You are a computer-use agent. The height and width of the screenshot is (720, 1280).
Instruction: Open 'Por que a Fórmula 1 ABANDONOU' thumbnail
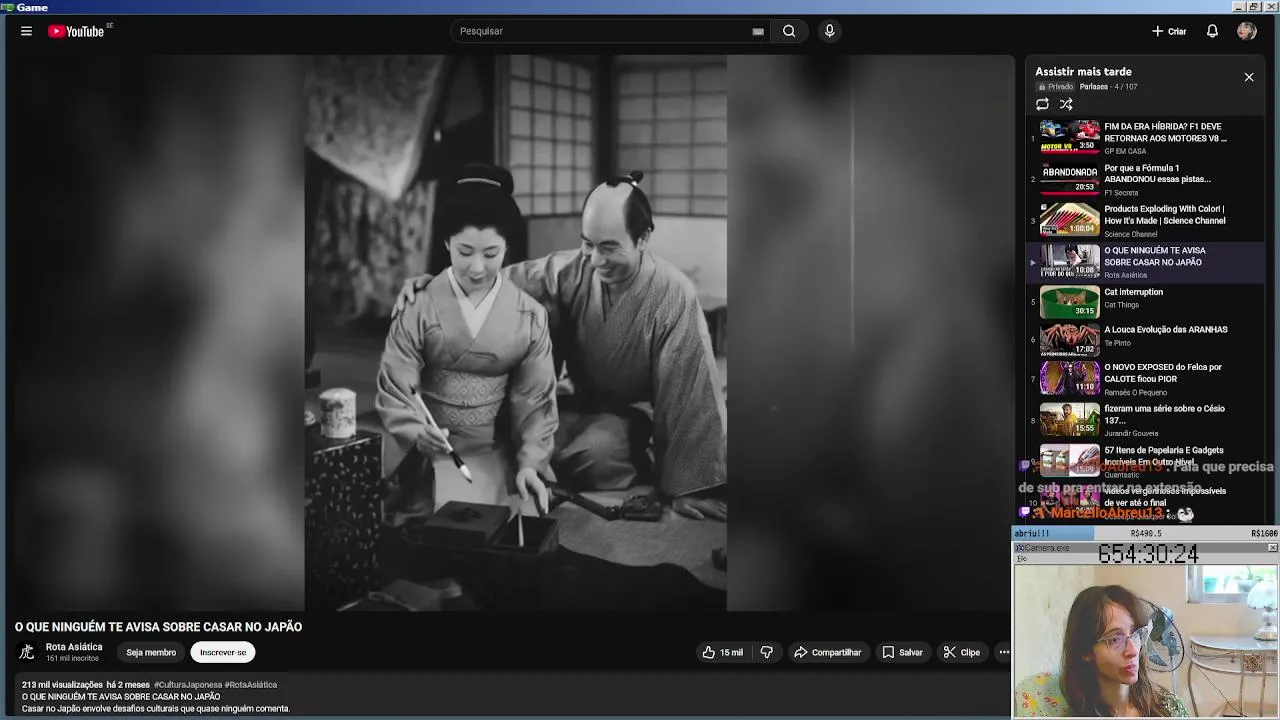pos(1069,178)
